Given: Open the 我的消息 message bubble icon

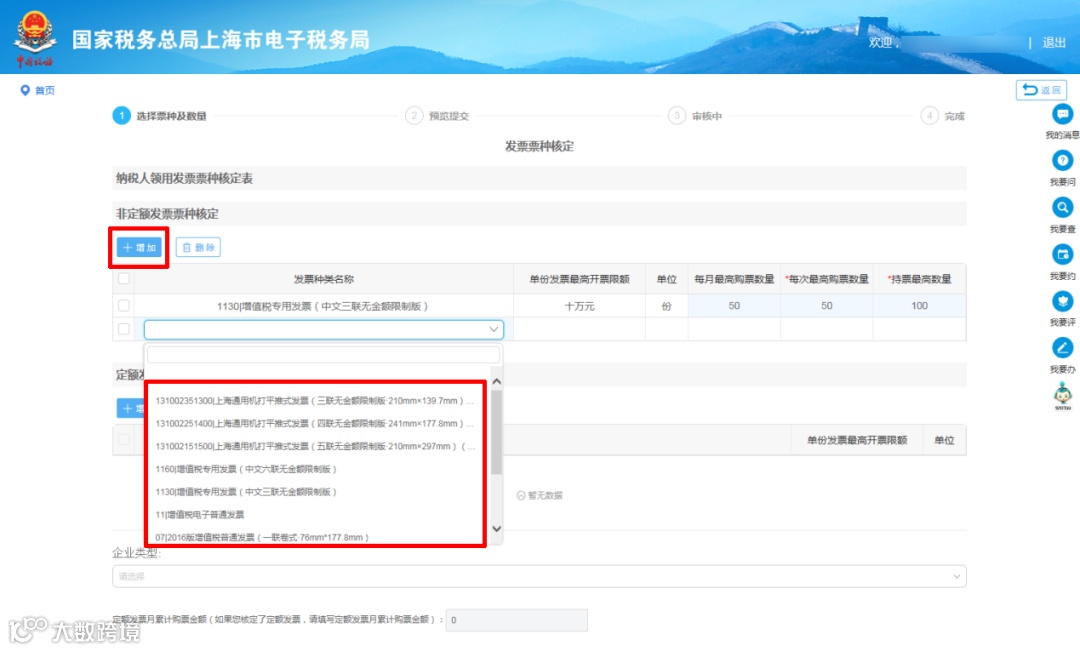Looking at the screenshot, I should coord(1062,114).
